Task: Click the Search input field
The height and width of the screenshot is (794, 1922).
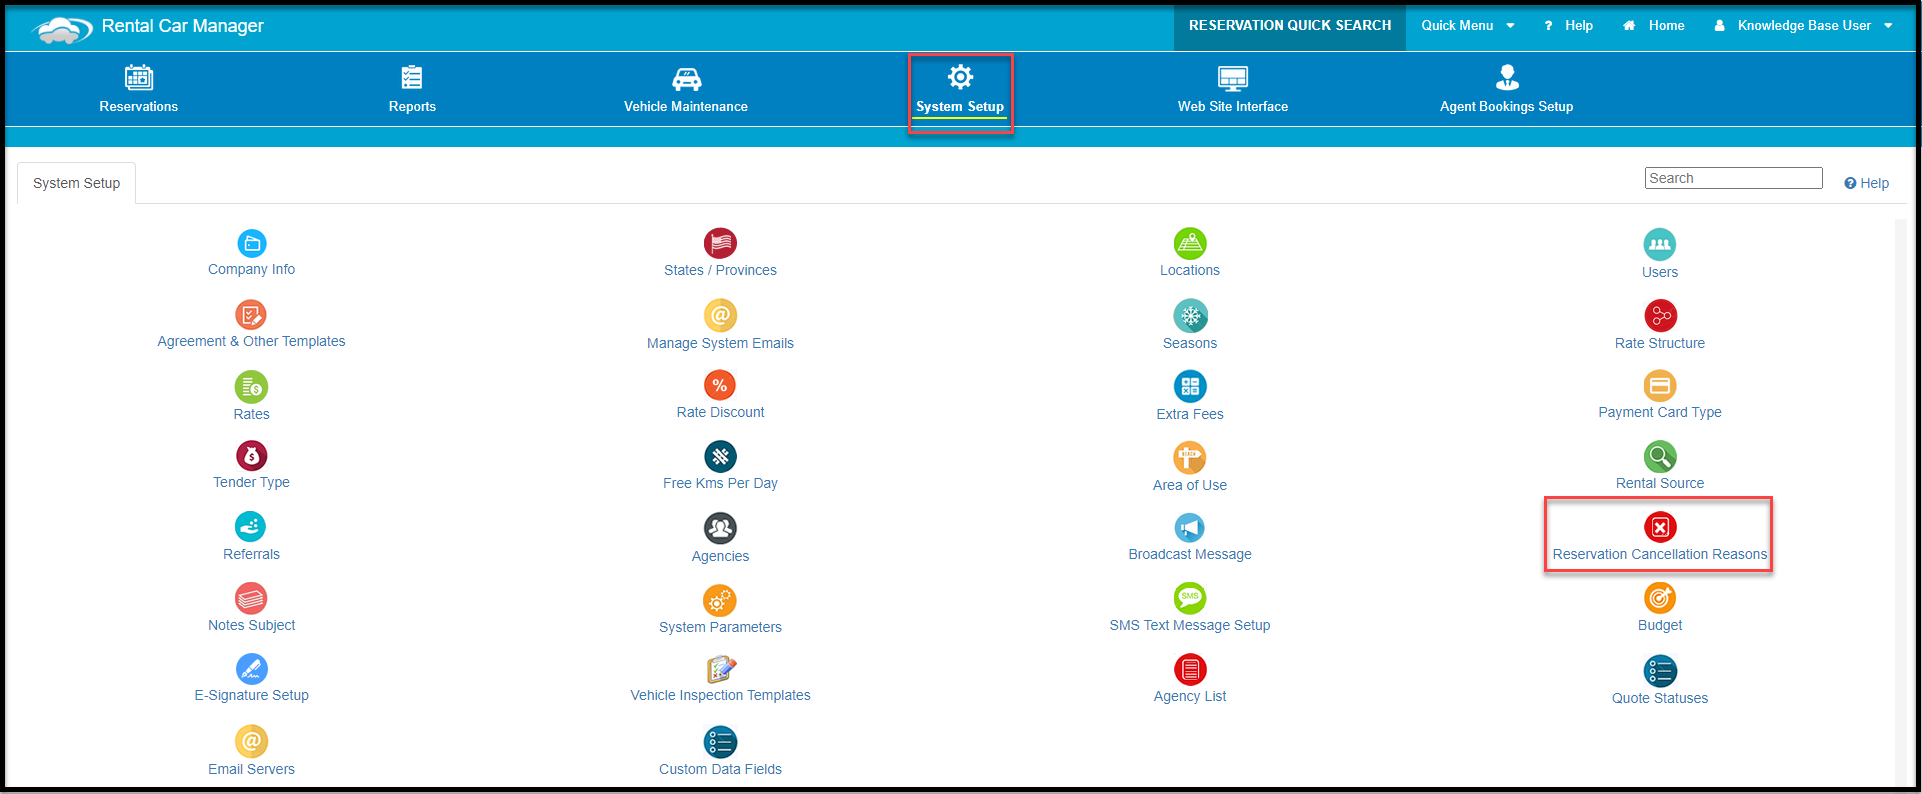Action: coord(1734,178)
